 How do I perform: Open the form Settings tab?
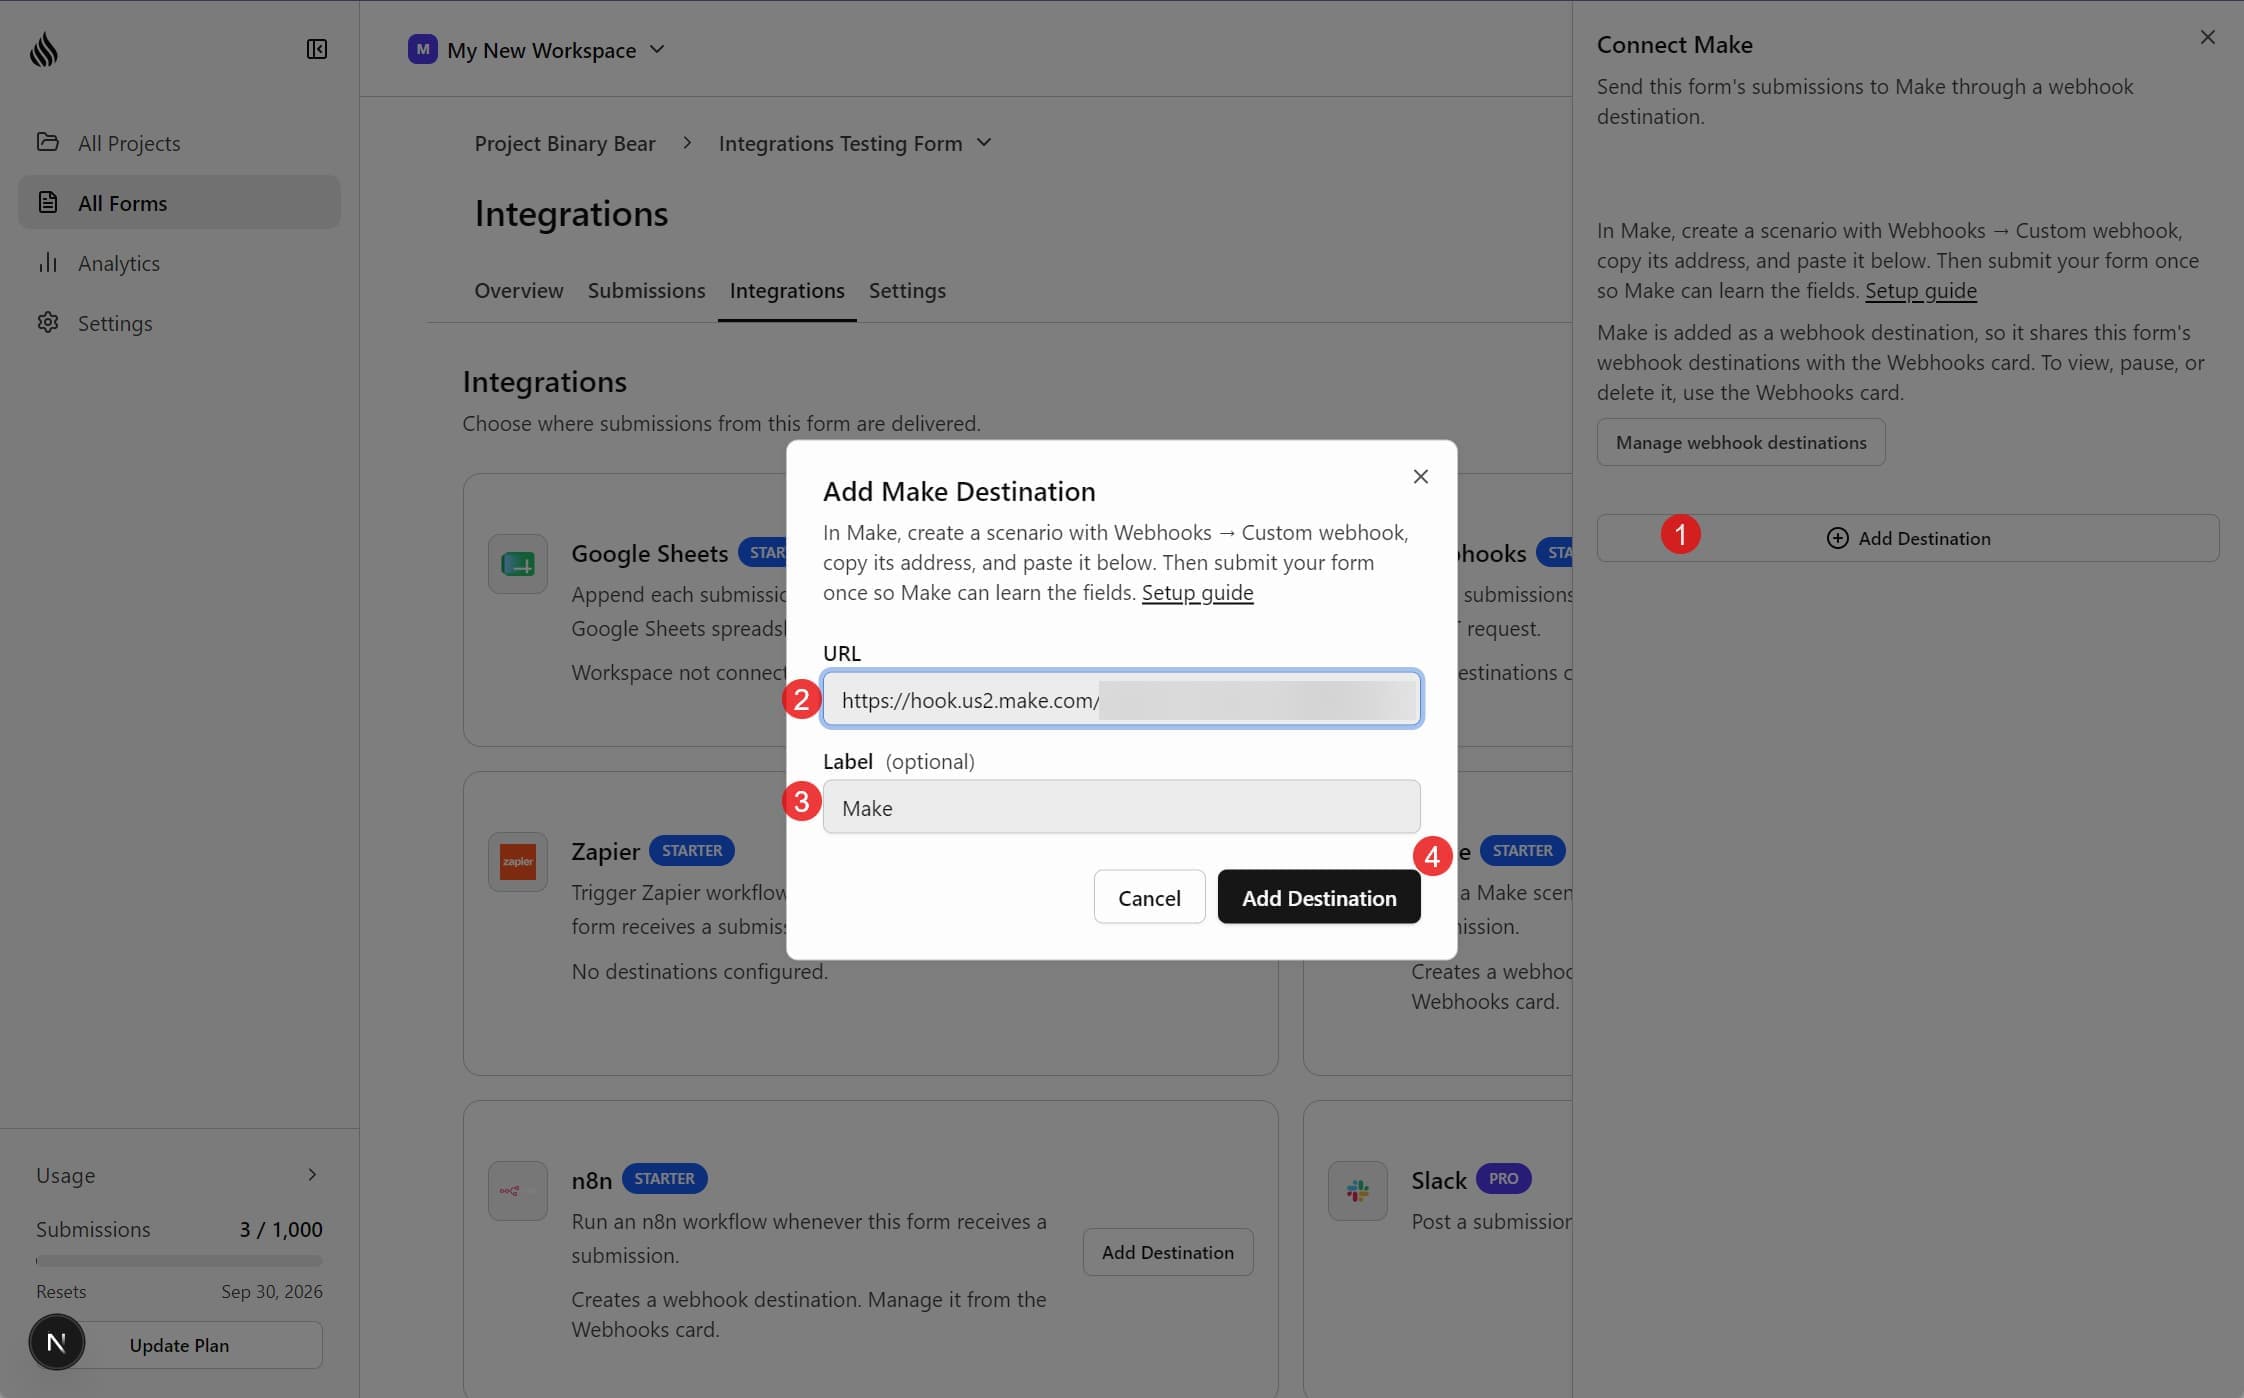click(x=907, y=290)
